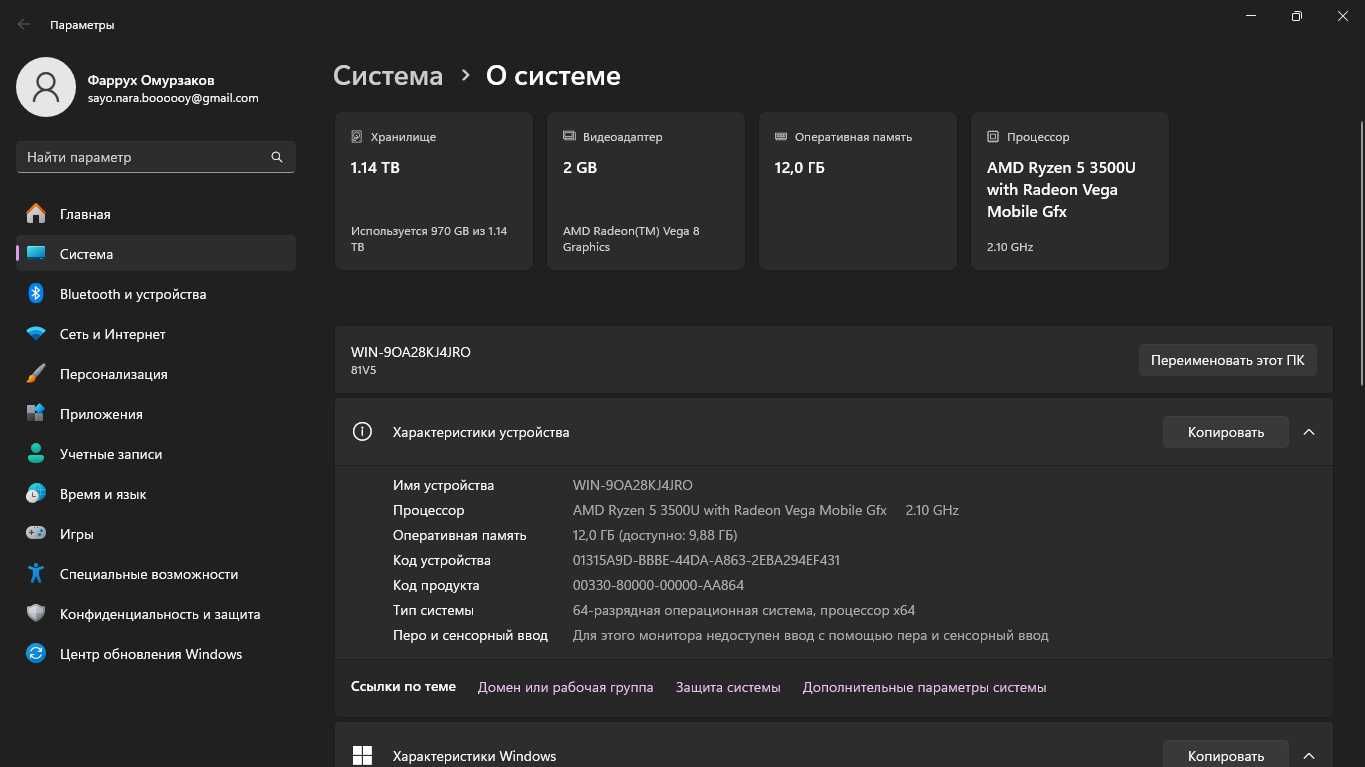Click Переименовать этот ПК button

[x=1228, y=360]
